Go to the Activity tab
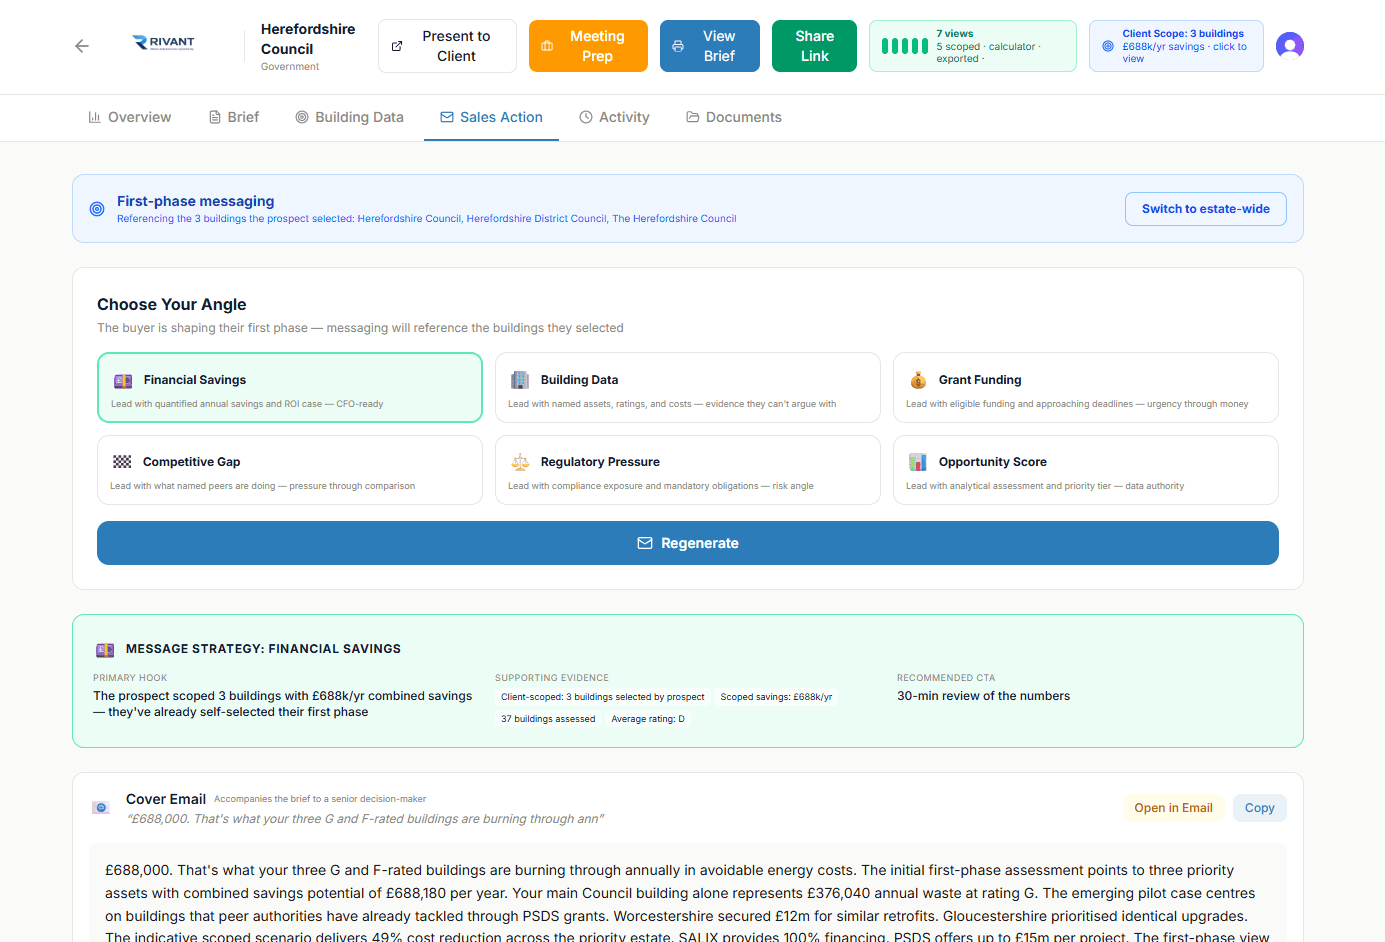 [x=615, y=117]
